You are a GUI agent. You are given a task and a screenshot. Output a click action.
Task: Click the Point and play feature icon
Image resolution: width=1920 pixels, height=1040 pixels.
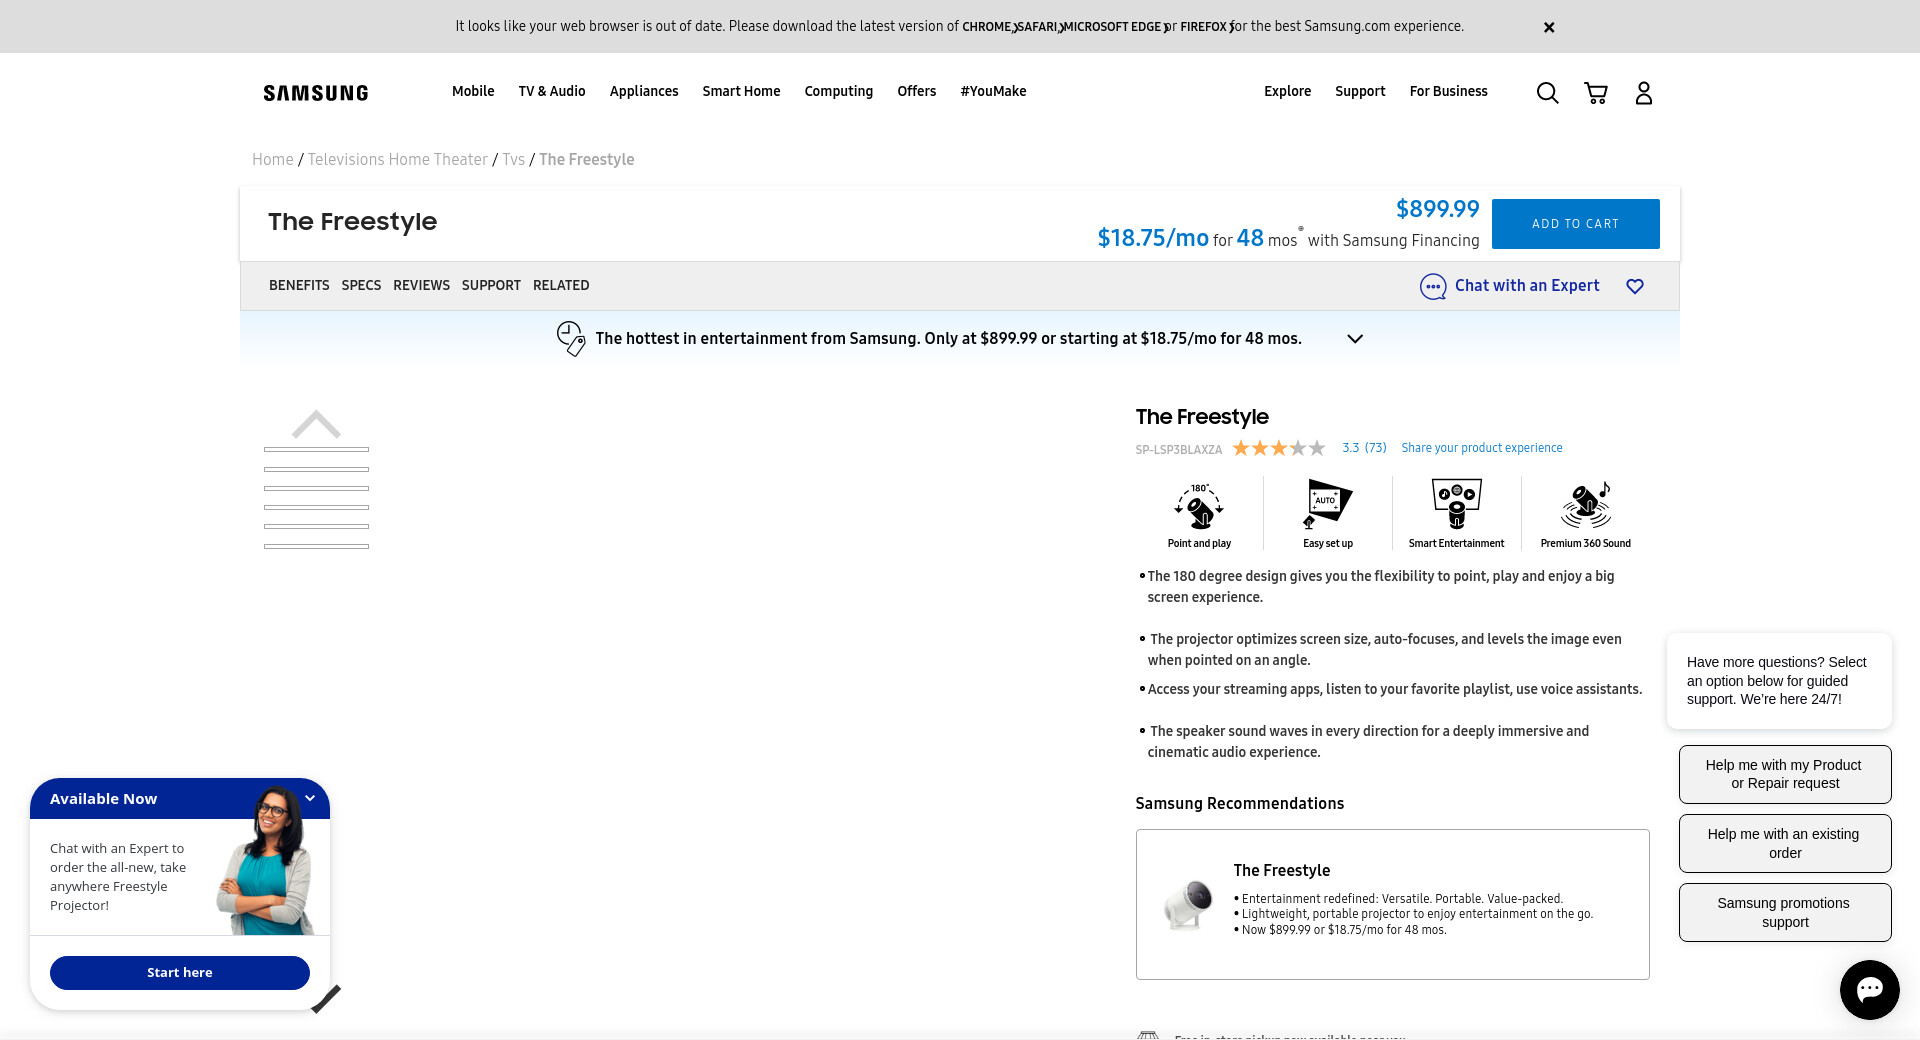[1199, 507]
